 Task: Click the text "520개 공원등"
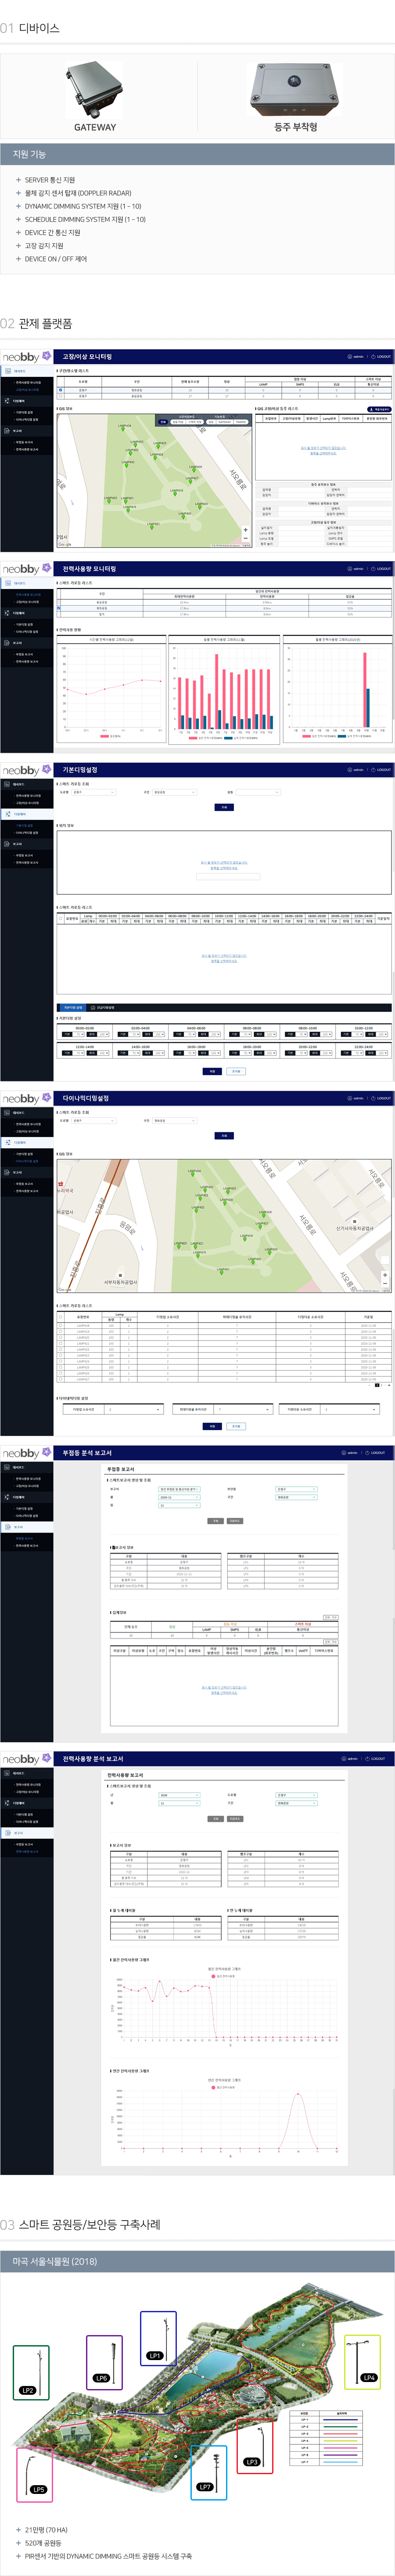coord(43,2543)
